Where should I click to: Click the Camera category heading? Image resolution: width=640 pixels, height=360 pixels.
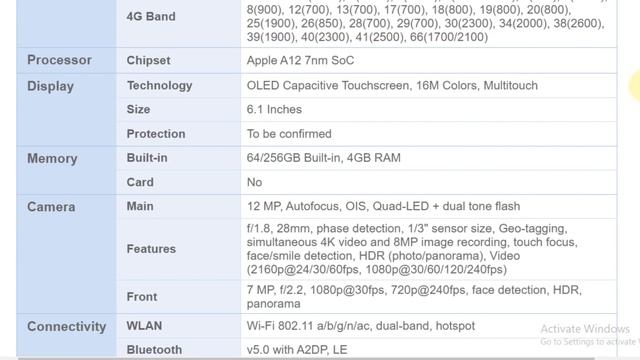[51, 207]
